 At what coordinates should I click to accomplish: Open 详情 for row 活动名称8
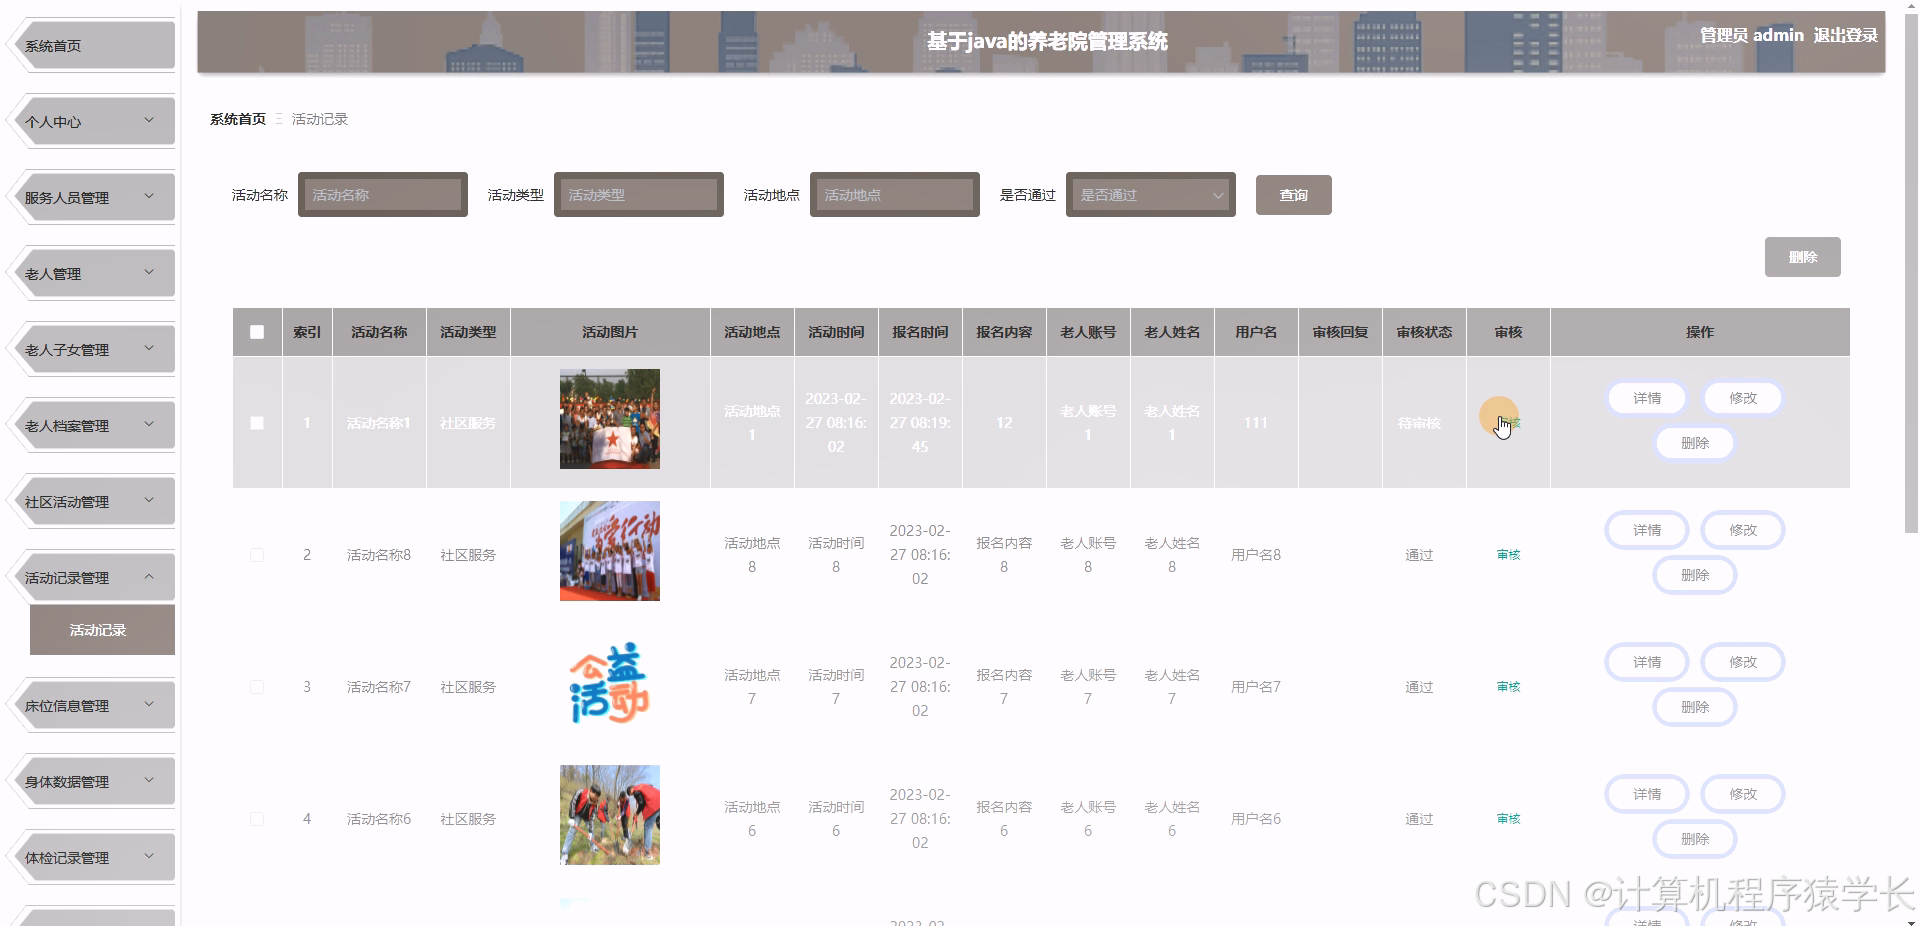click(x=1646, y=530)
